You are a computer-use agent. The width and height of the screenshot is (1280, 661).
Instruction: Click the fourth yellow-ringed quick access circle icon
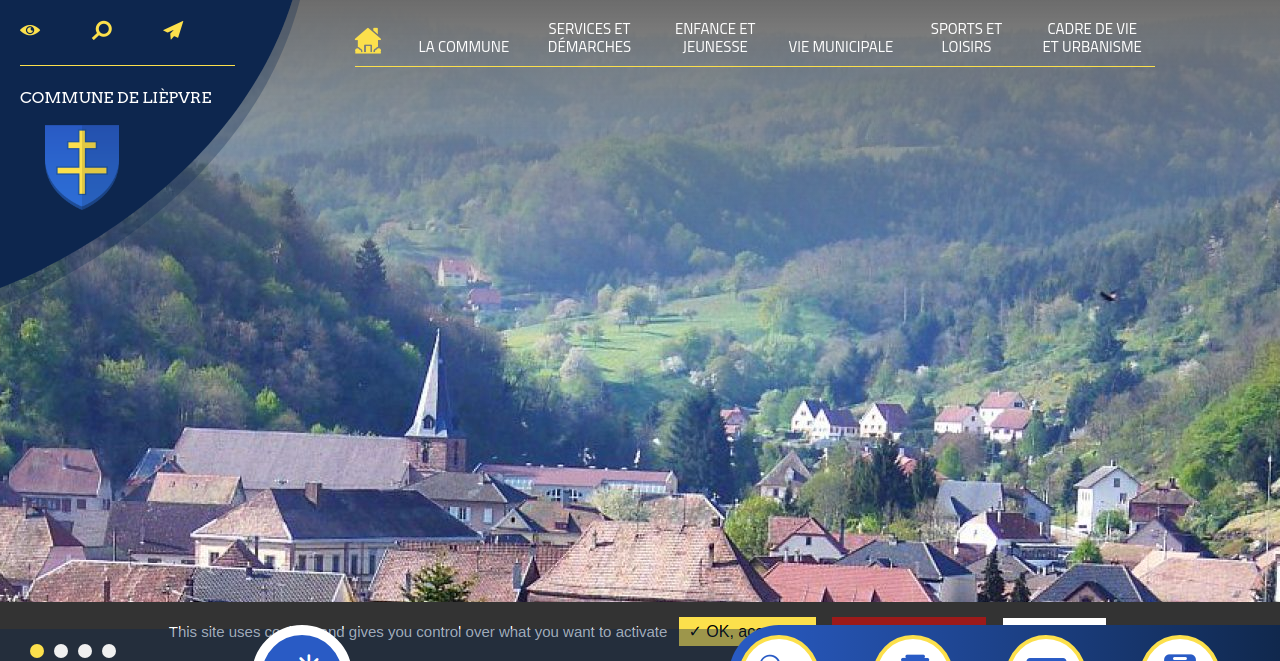pos(1180,650)
